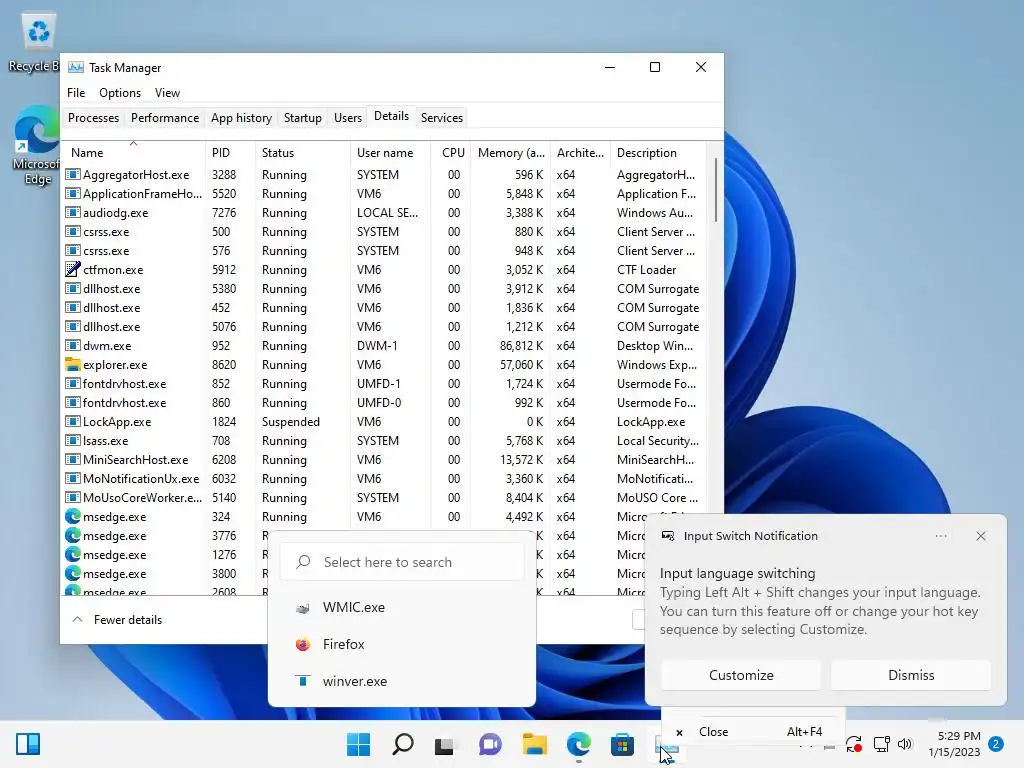This screenshot has width=1024, height=768.
Task: Click the Select here to search field
Action: point(402,562)
